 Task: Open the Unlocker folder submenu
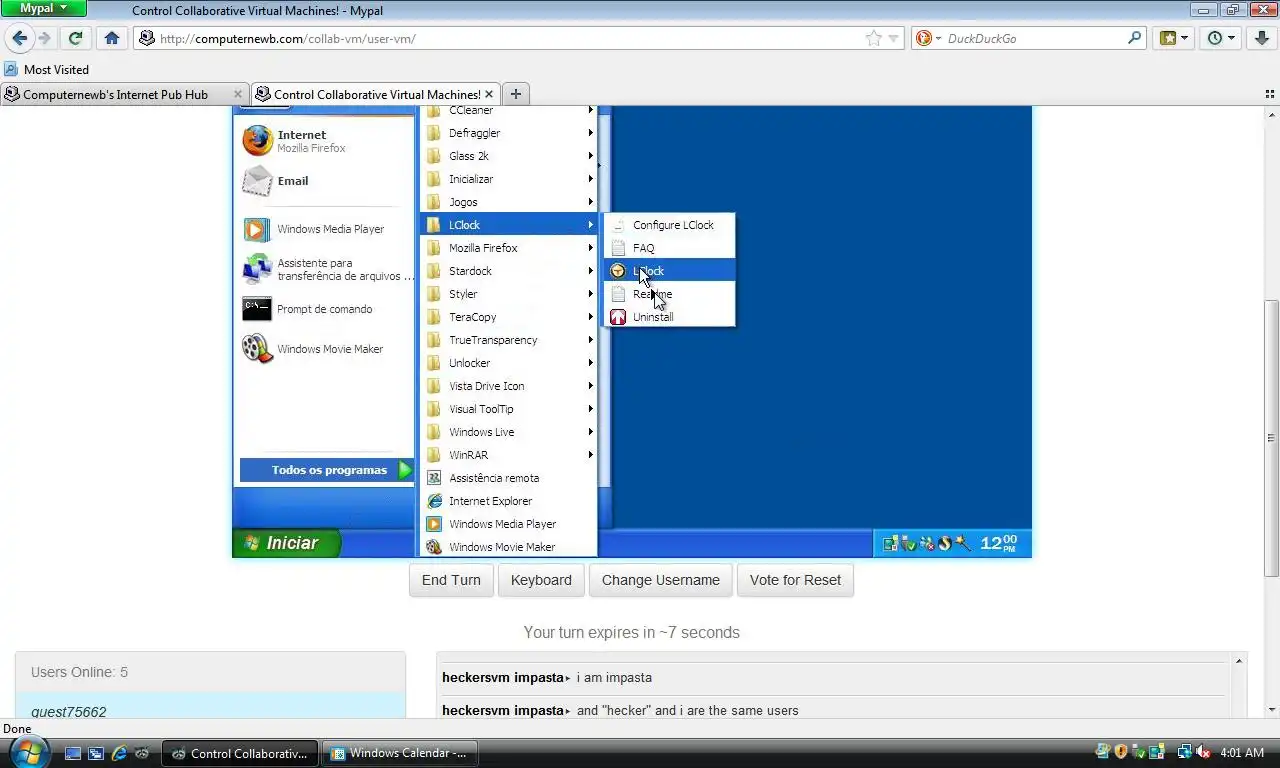pos(508,363)
